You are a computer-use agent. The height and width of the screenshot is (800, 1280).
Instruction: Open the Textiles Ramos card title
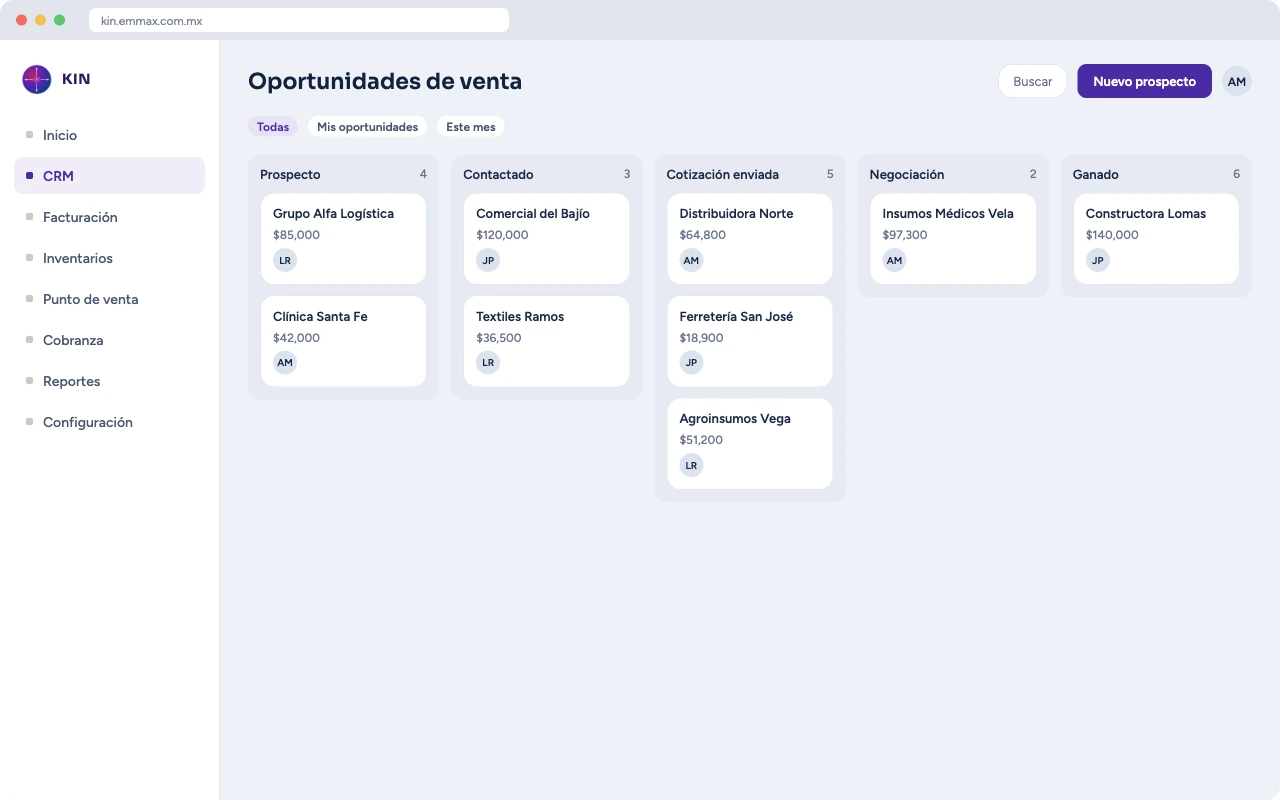click(x=520, y=317)
